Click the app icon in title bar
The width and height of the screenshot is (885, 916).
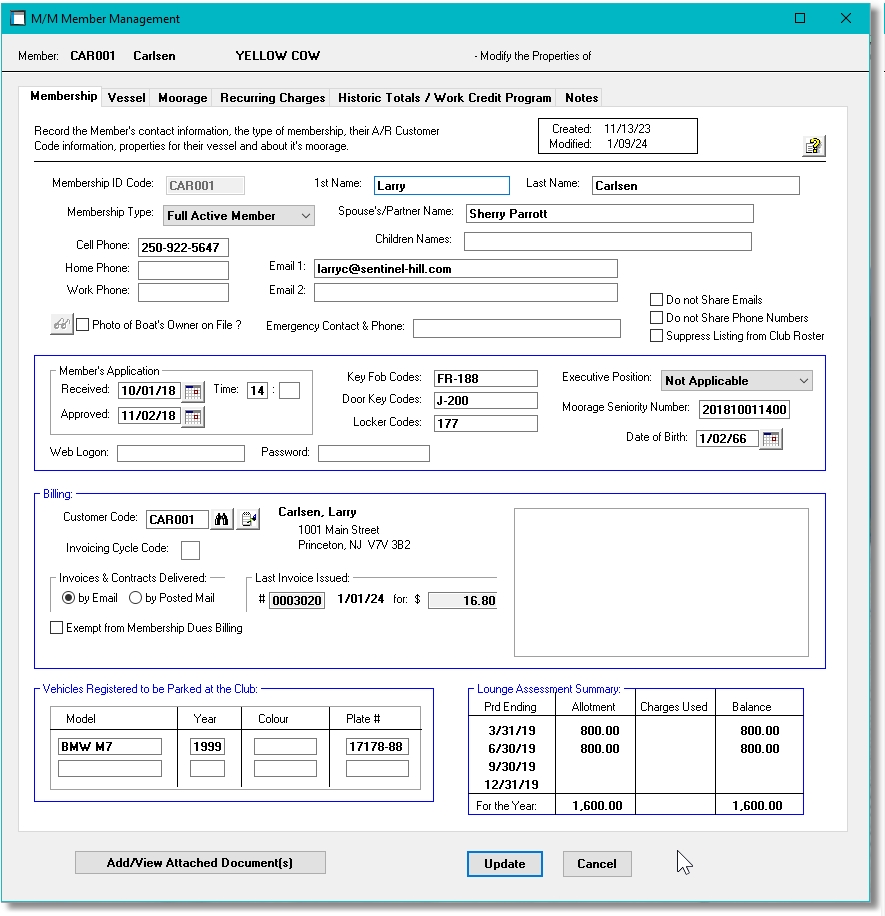18,19
